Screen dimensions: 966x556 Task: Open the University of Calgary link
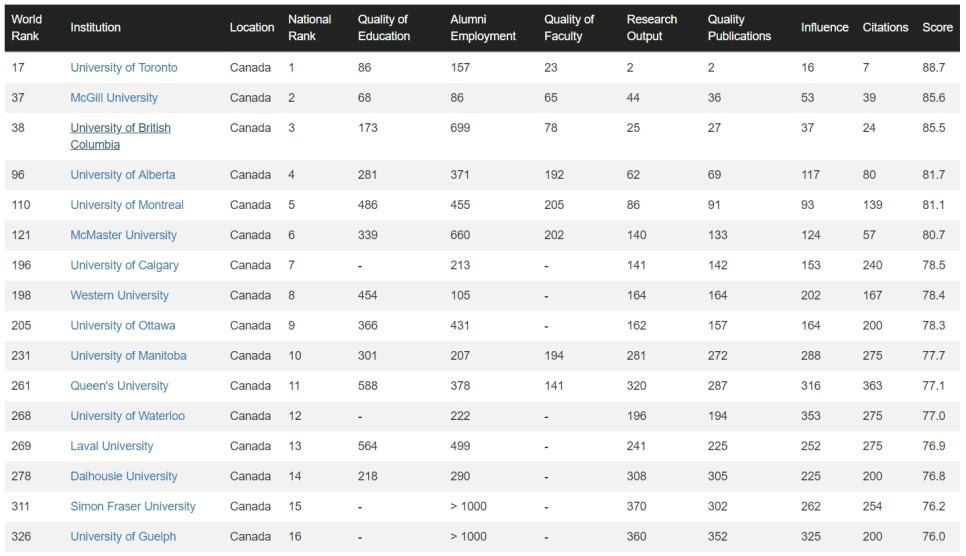click(124, 266)
